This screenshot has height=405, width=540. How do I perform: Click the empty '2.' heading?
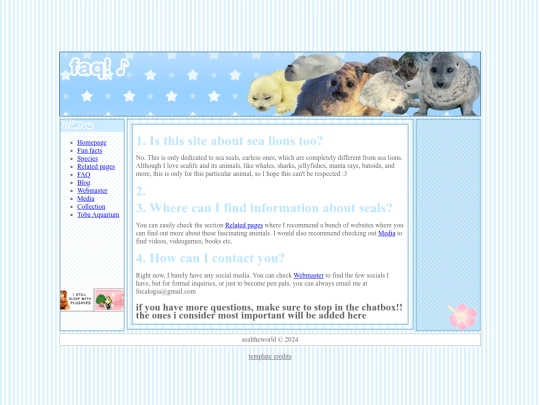pos(141,191)
